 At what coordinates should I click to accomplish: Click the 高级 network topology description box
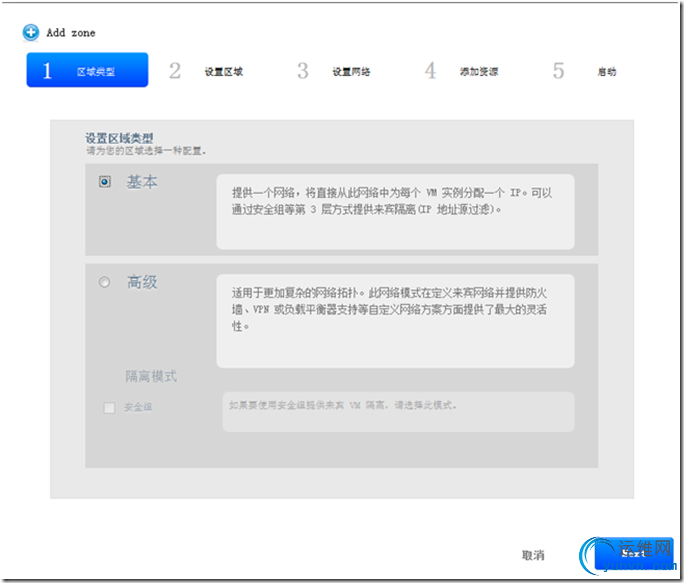(x=395, y=320)
